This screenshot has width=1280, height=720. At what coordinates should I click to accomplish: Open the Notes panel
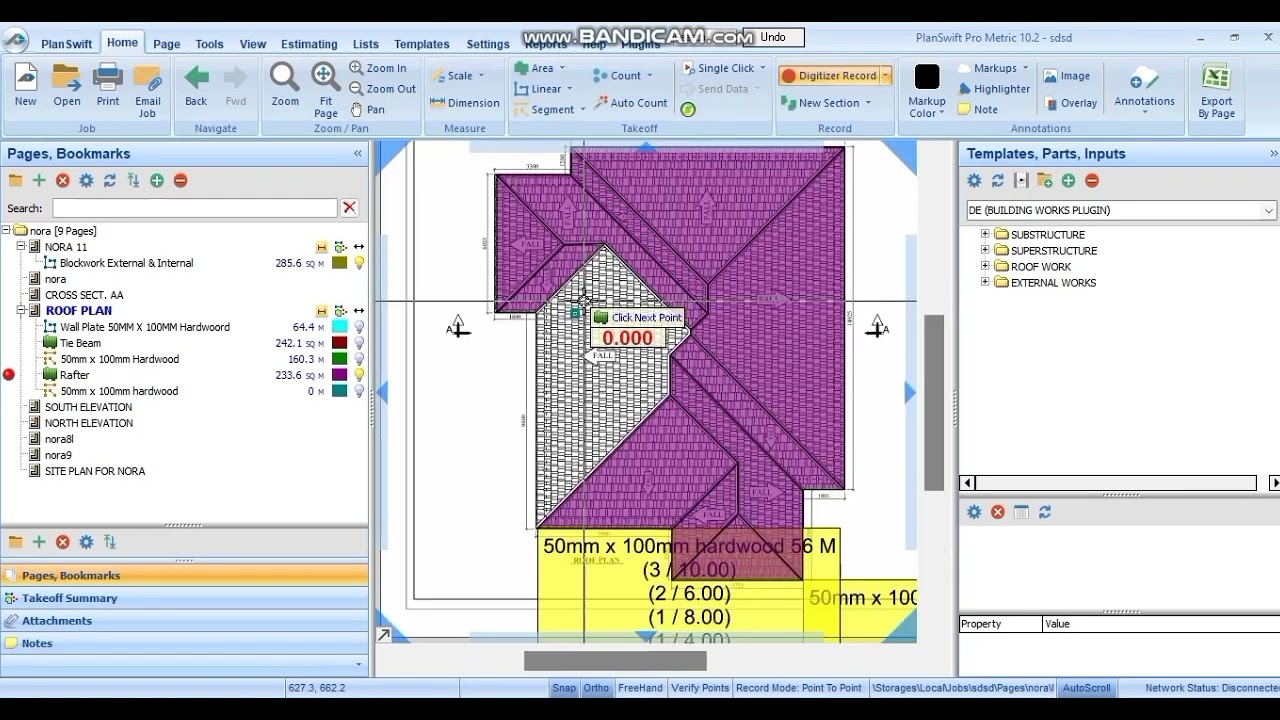184,644
